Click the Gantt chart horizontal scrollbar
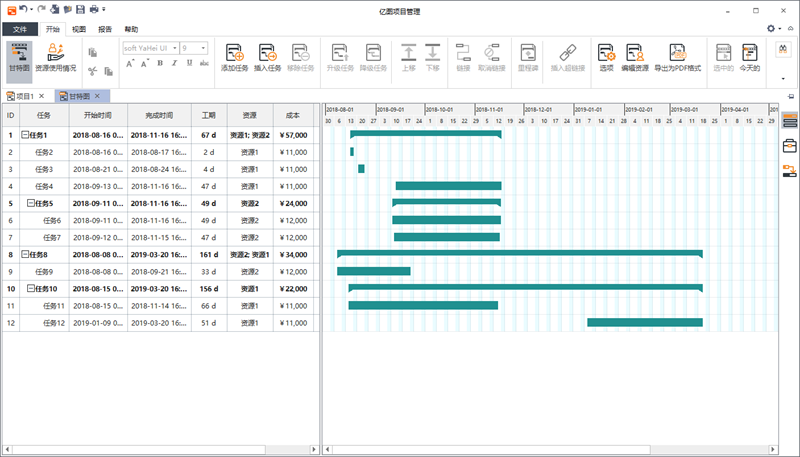The width and height of the screenshot is (800, 457). (491, 449)
